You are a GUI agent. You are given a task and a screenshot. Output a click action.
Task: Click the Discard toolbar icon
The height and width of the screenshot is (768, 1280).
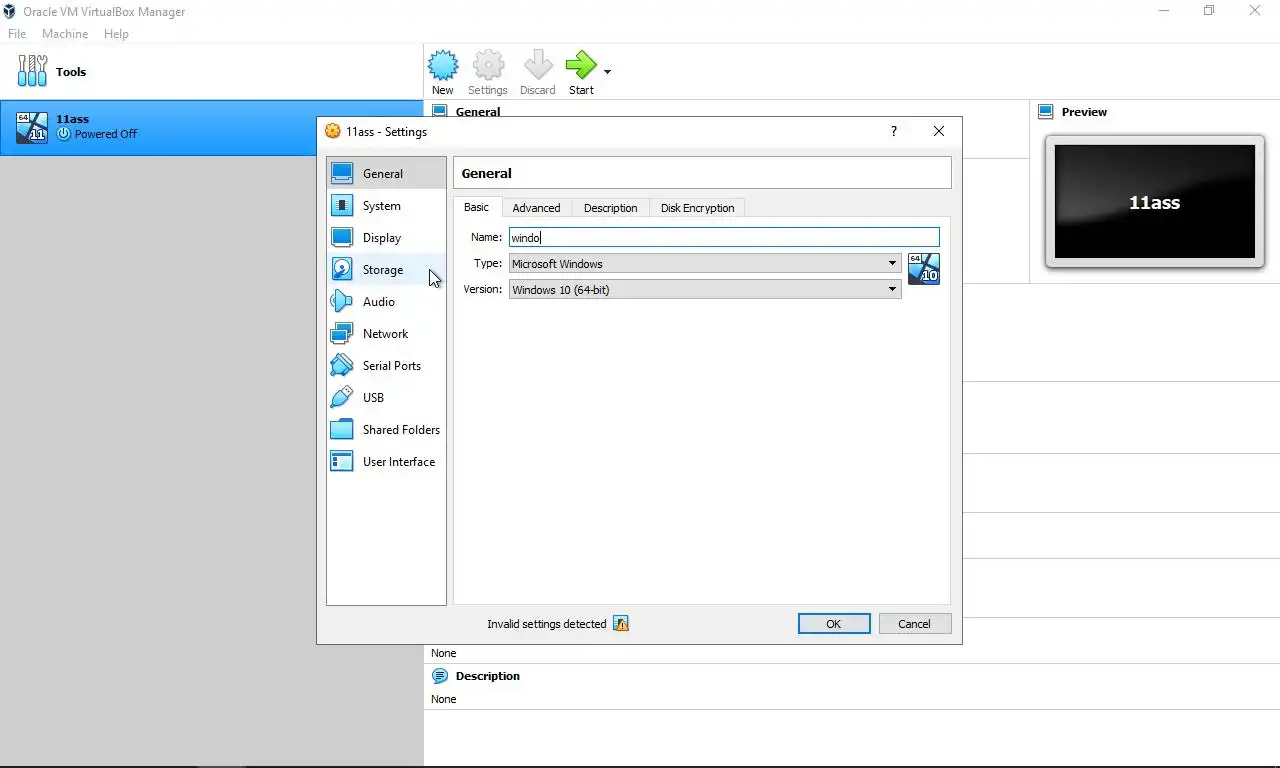coord(538,66)
